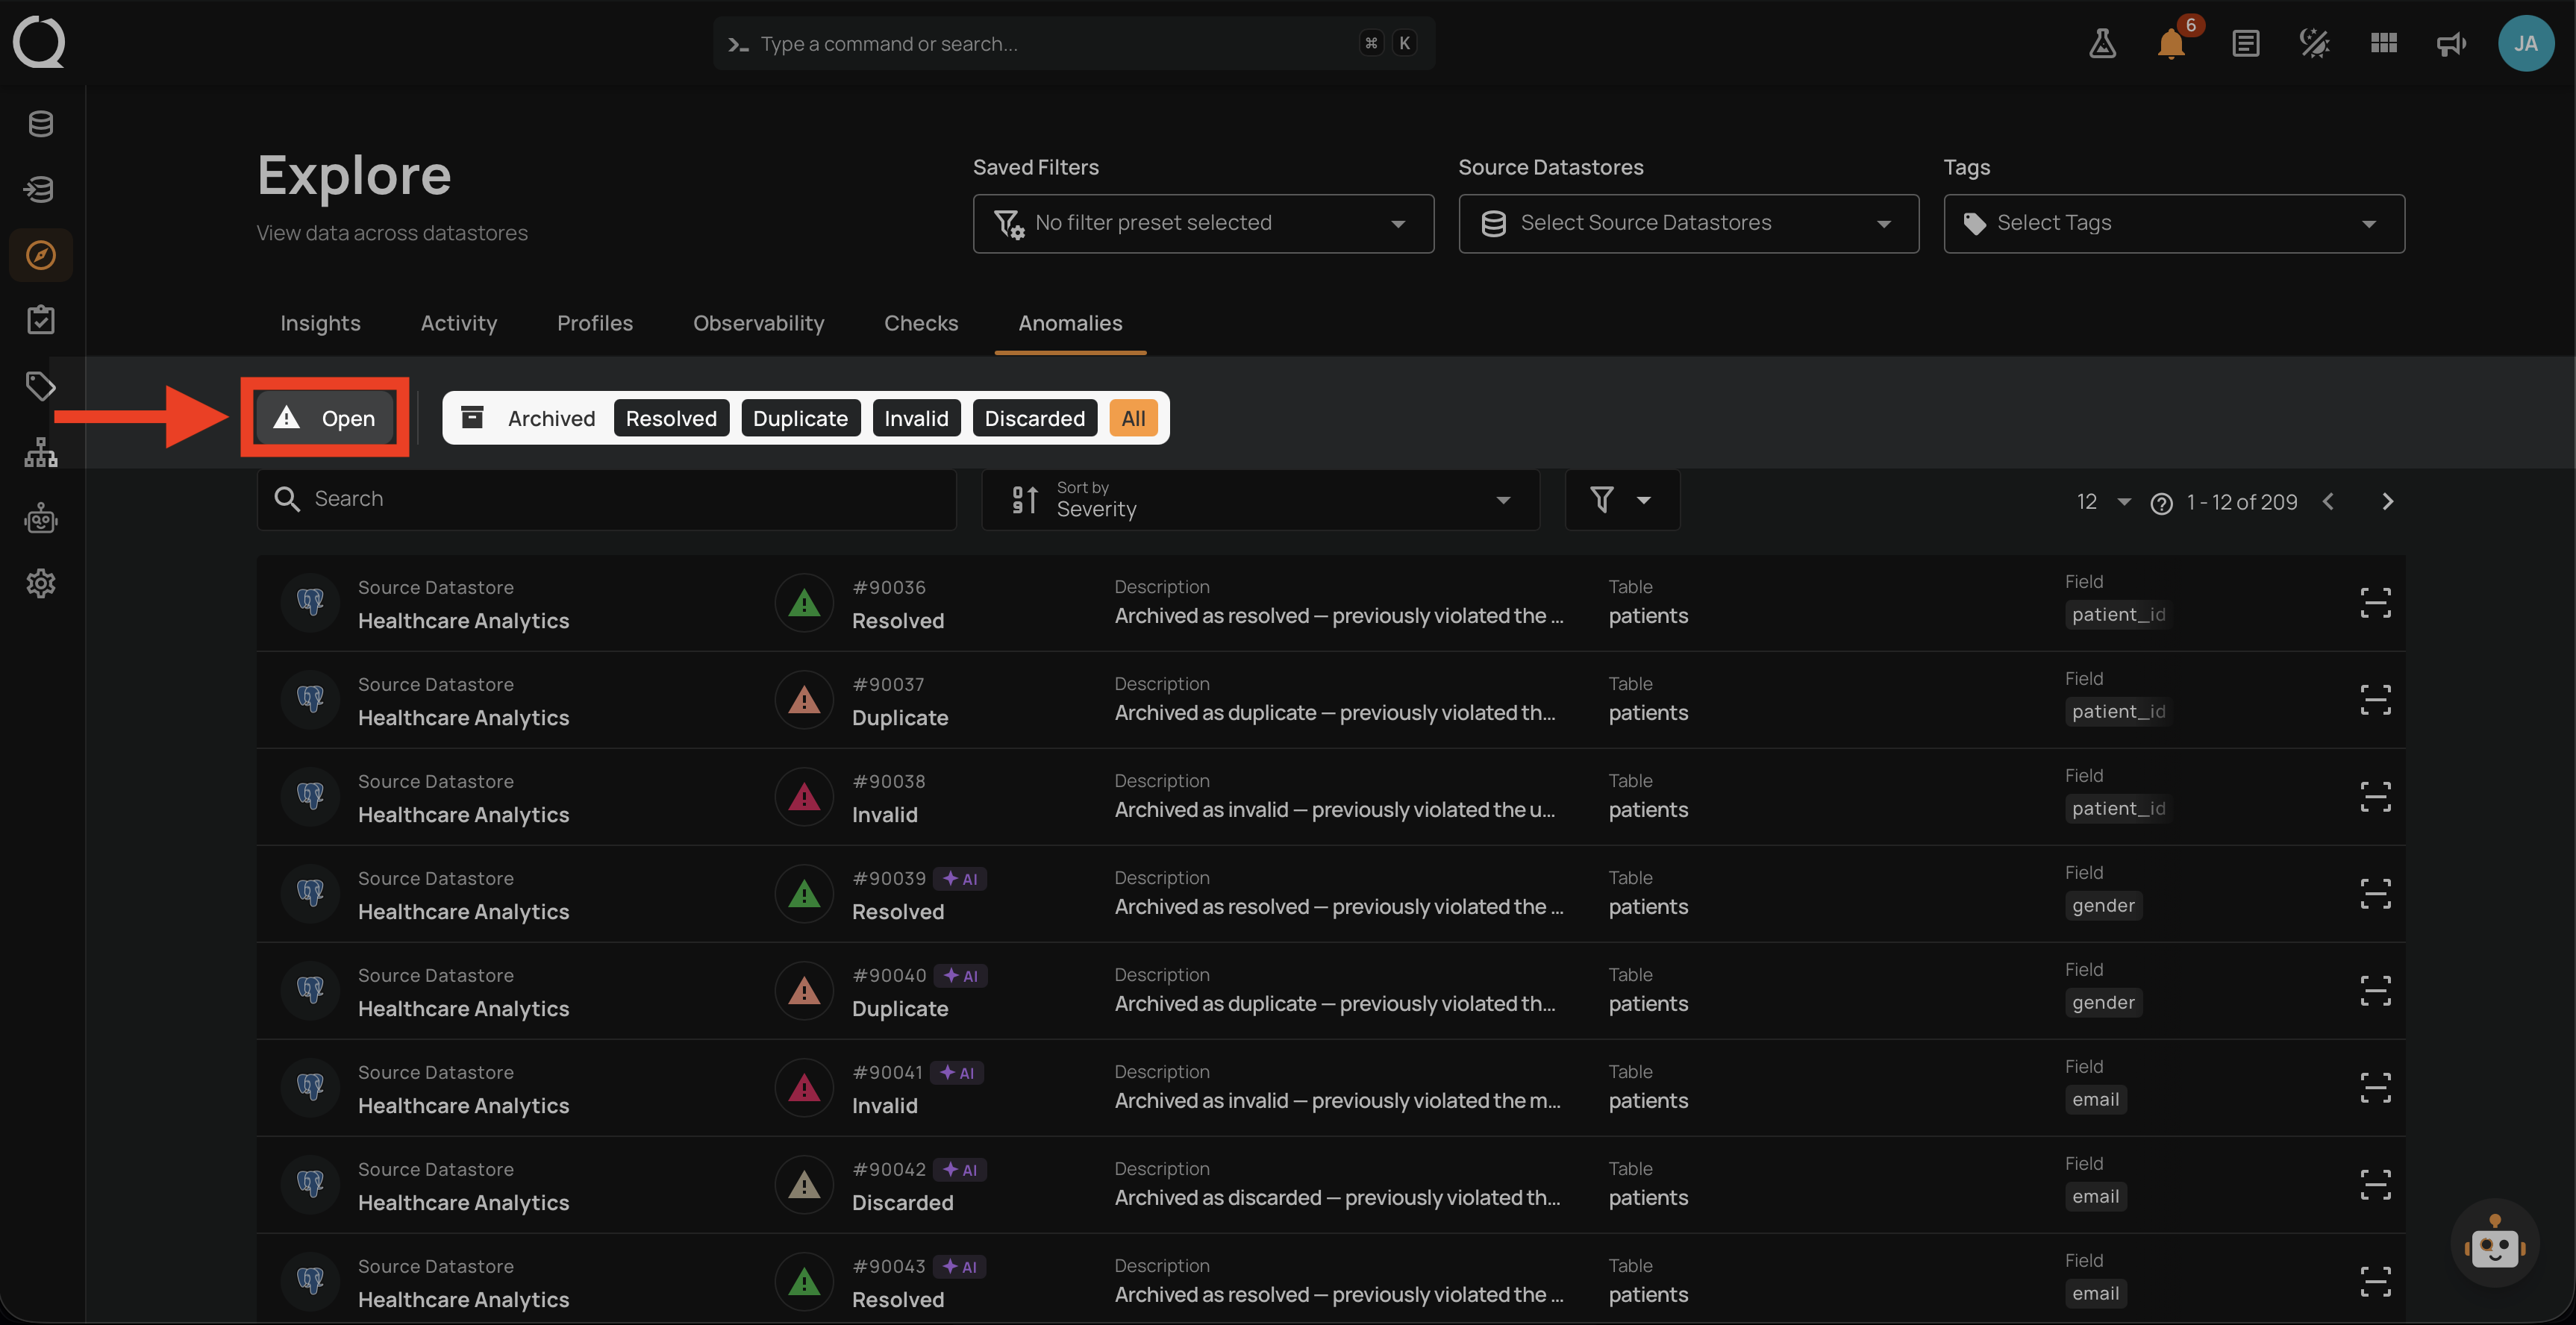Expand the detail view for anomaly #90042
Screen dimensions: 2576x1325
point(2375,1185)
